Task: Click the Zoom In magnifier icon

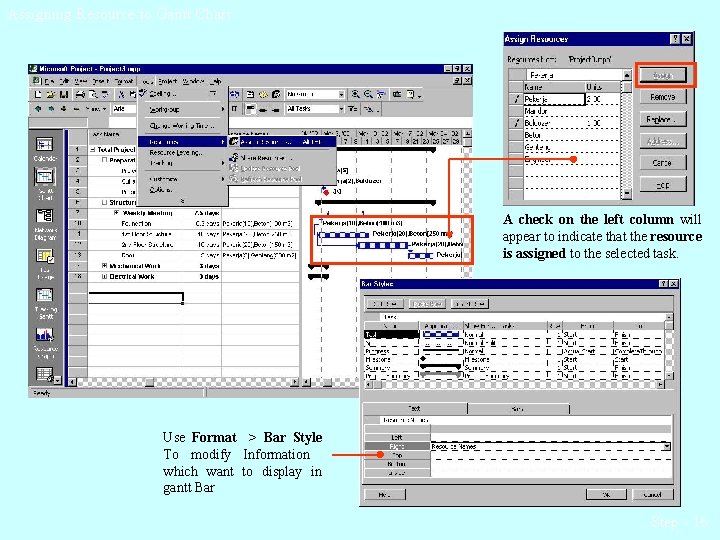Action: point(356,94)
